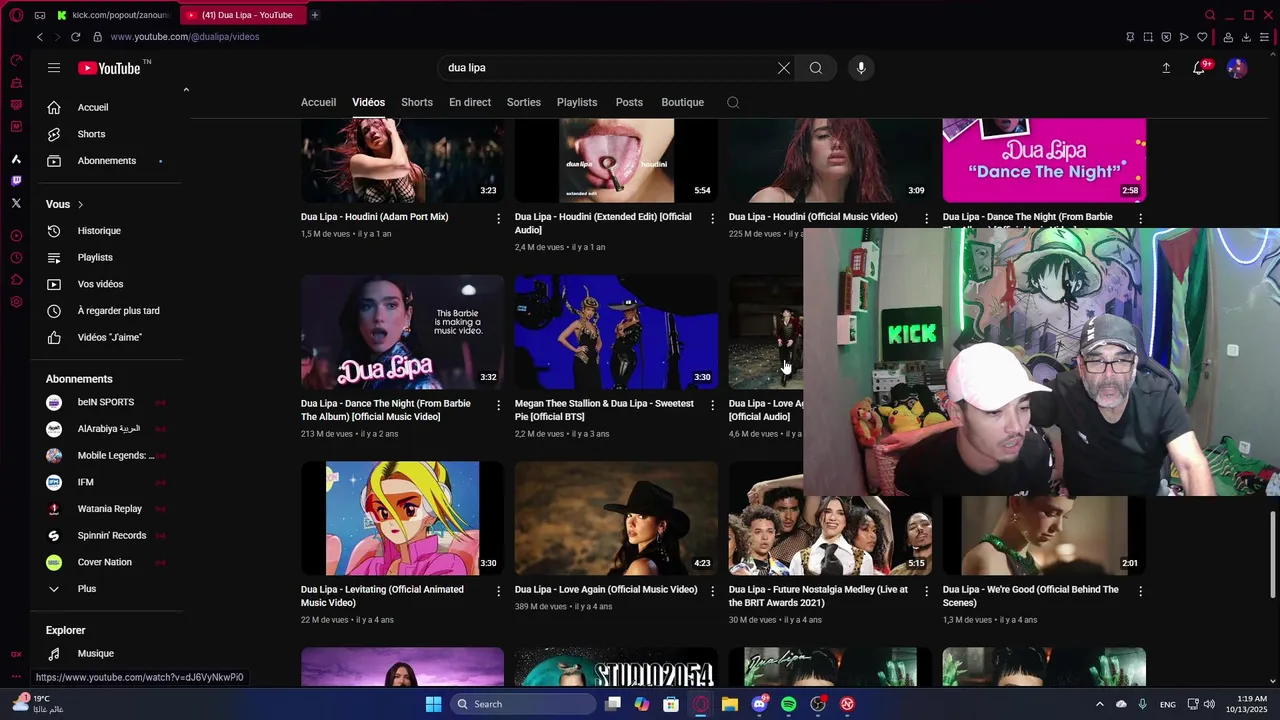Switch to the Boutique channel tab
The image size is (1280, 720).
pyautogui.click(x=683, y=102)
